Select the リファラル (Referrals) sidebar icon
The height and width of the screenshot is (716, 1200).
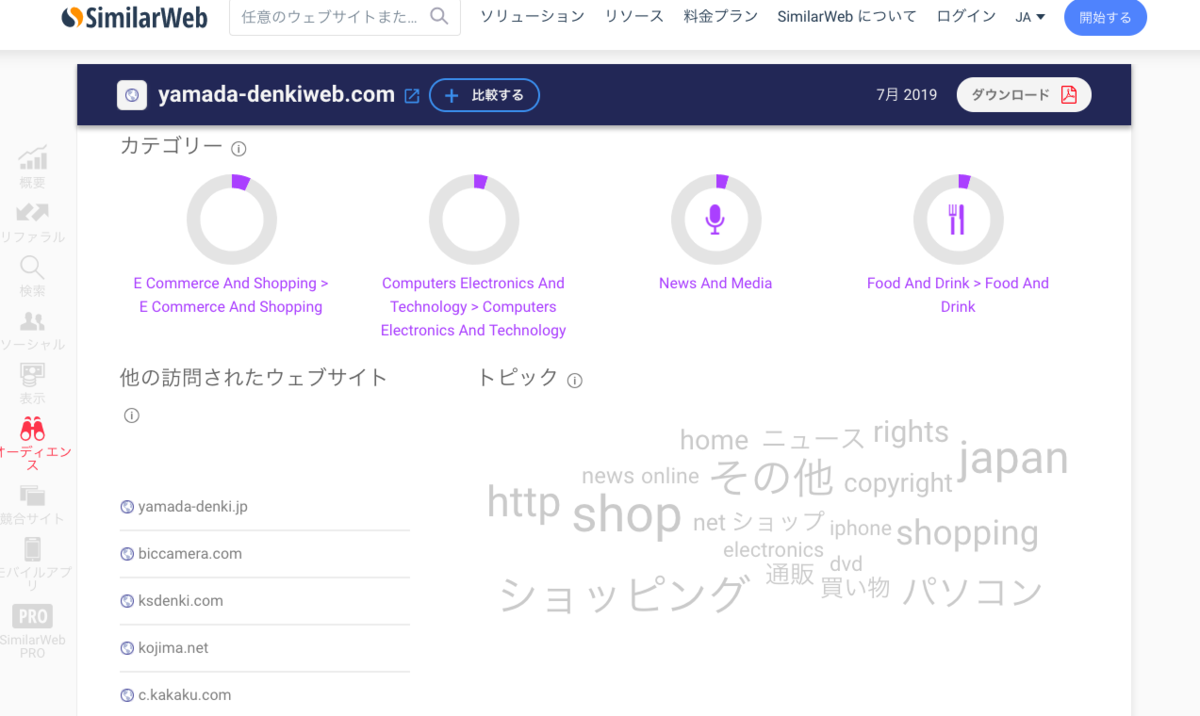33,211
